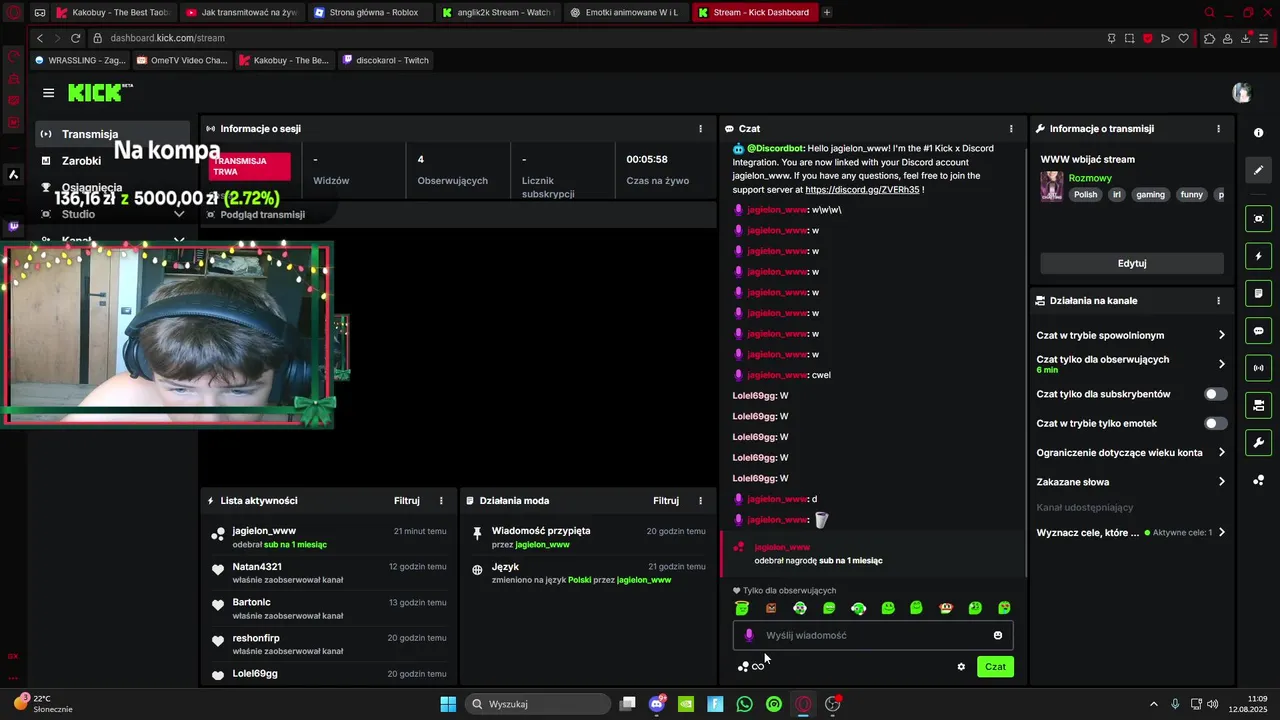1280x720 pixels.
Task: Toggle the chat bubble widget icon
Action: (x=1258, y=331)
